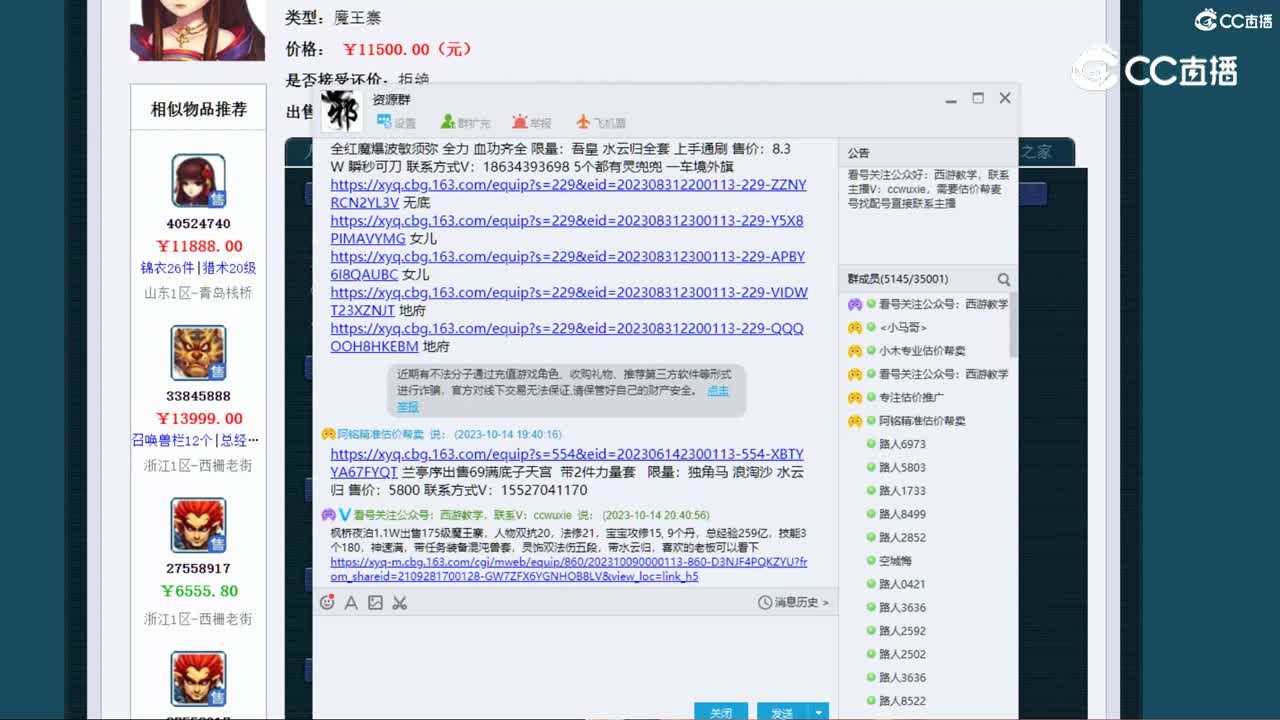Select member 路人0421
The height and width of the screenshot is (720, 1280).
pyautogui.click(x=902, y=584)
